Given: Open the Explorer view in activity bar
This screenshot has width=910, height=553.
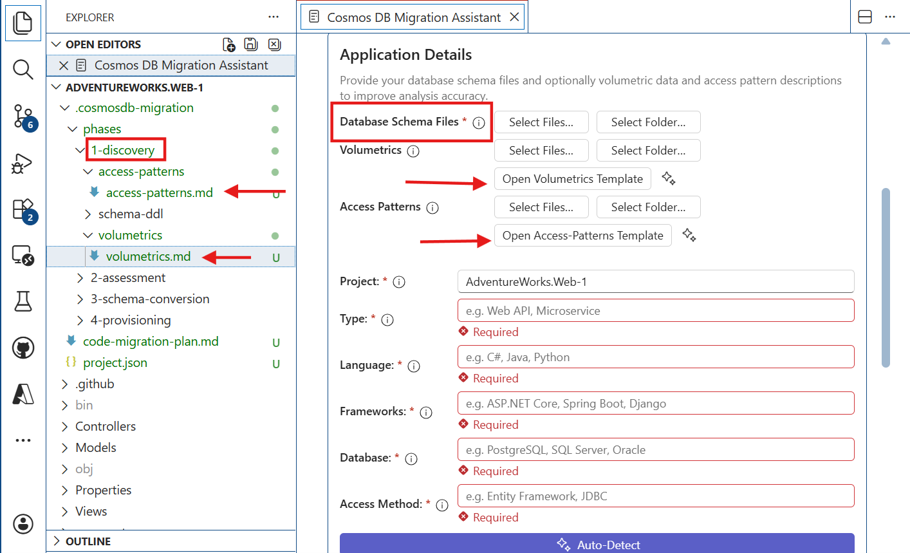Looking at the screenshot, I should pyautogui.click(x=23, y=23).
